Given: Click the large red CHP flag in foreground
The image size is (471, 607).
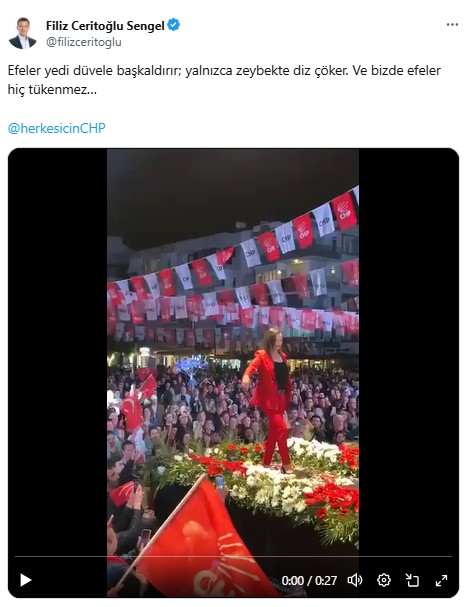Looking at the screenshot, I should click(194, 542).
